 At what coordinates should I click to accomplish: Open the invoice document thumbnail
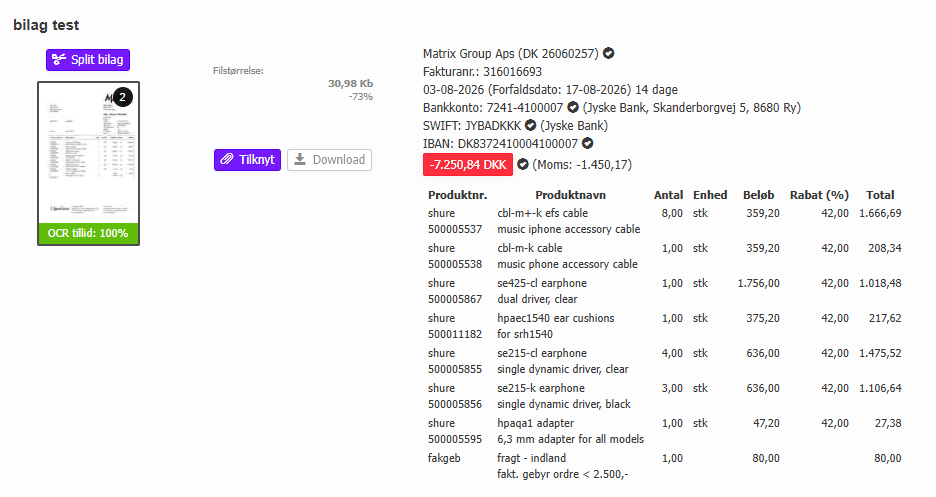tap(88, 153)
